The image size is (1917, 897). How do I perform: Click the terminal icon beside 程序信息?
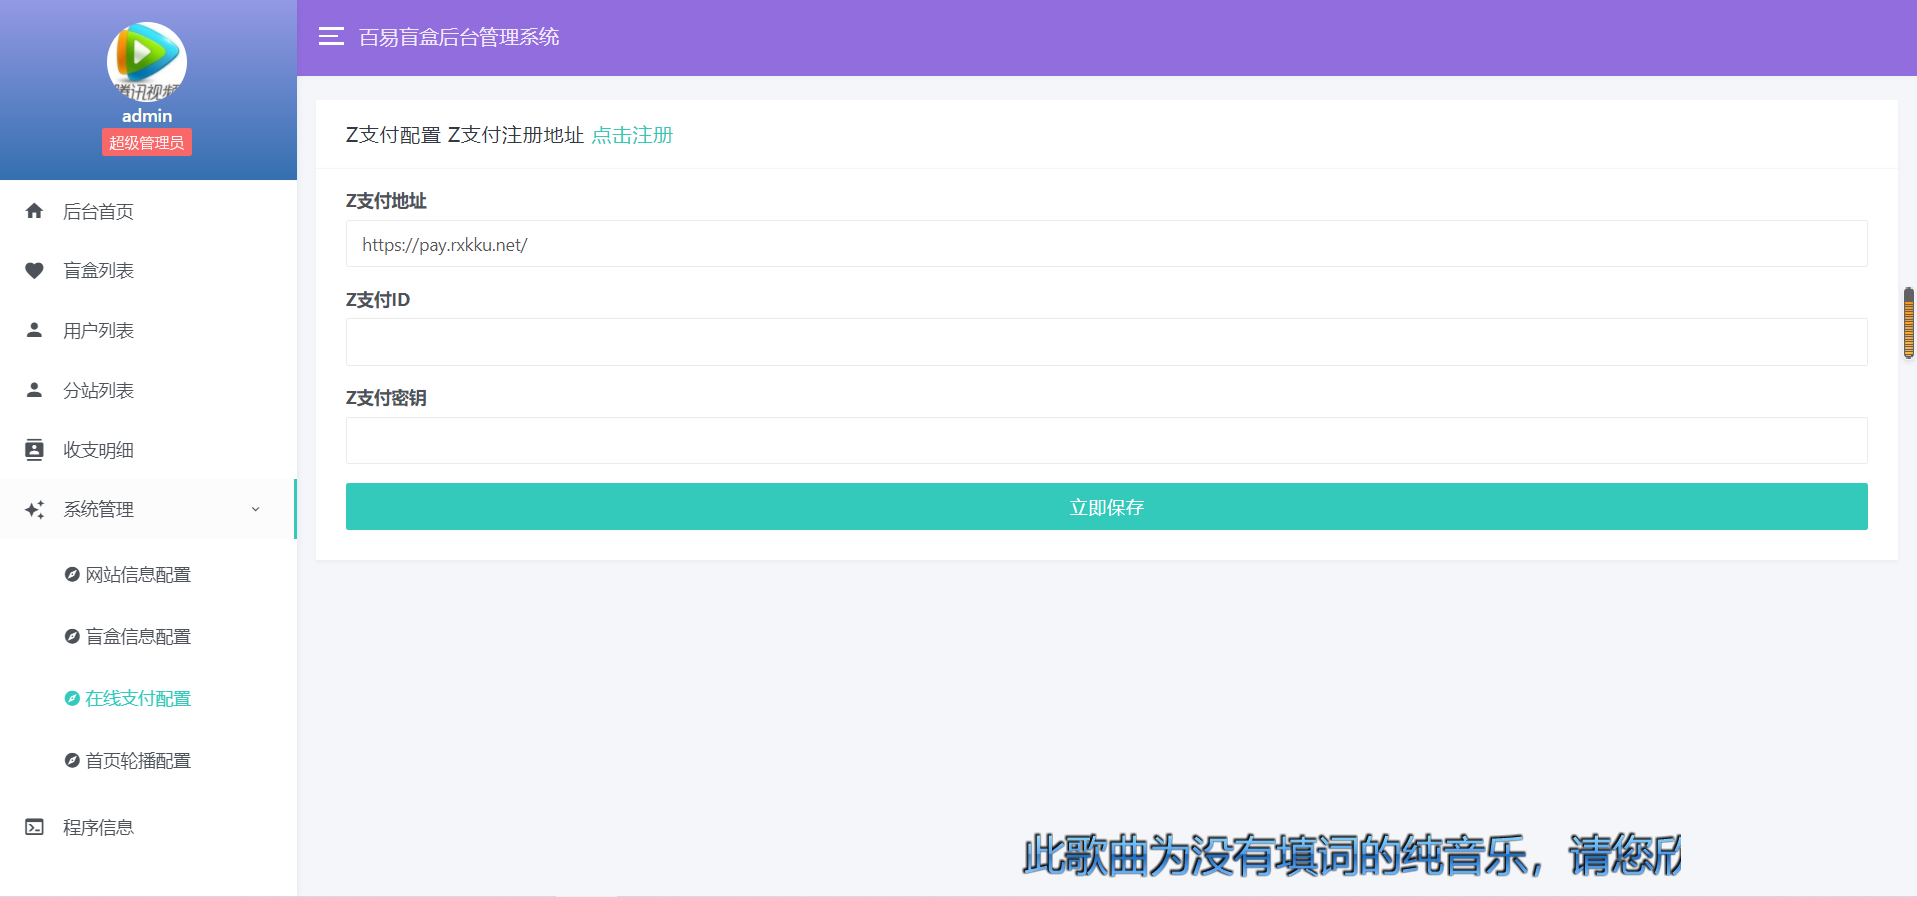coord(34,827)
